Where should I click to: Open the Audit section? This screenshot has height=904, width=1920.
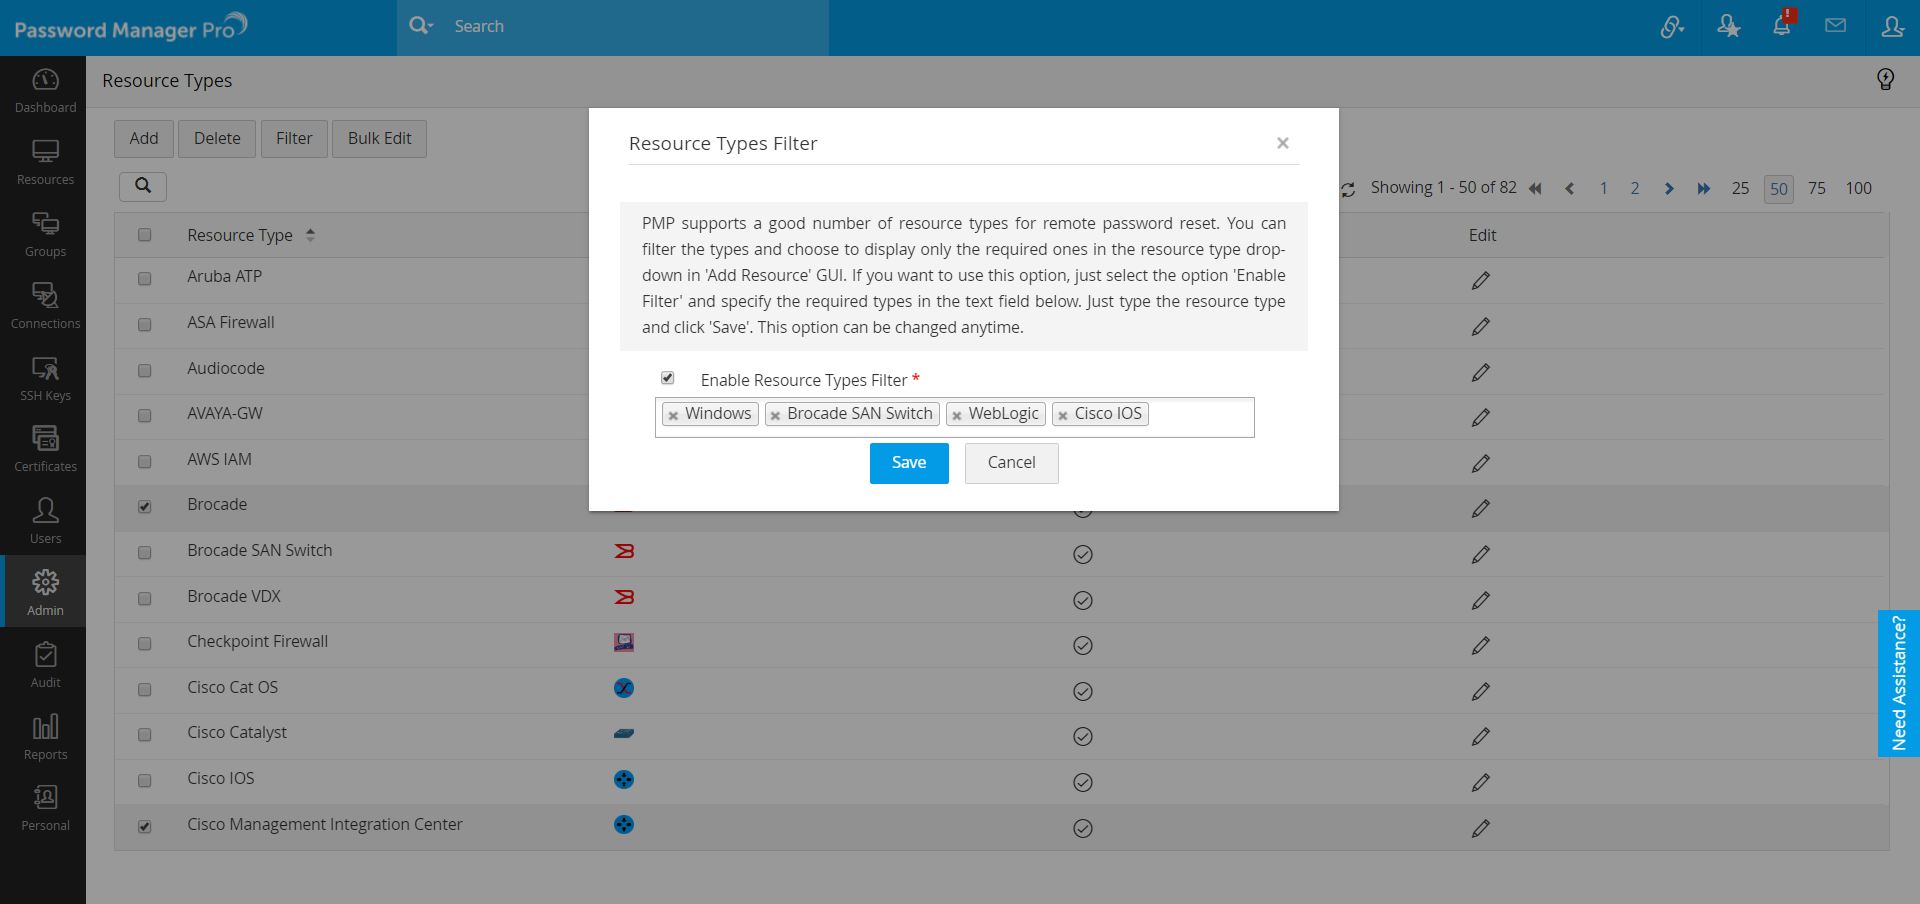click(45, 665)
